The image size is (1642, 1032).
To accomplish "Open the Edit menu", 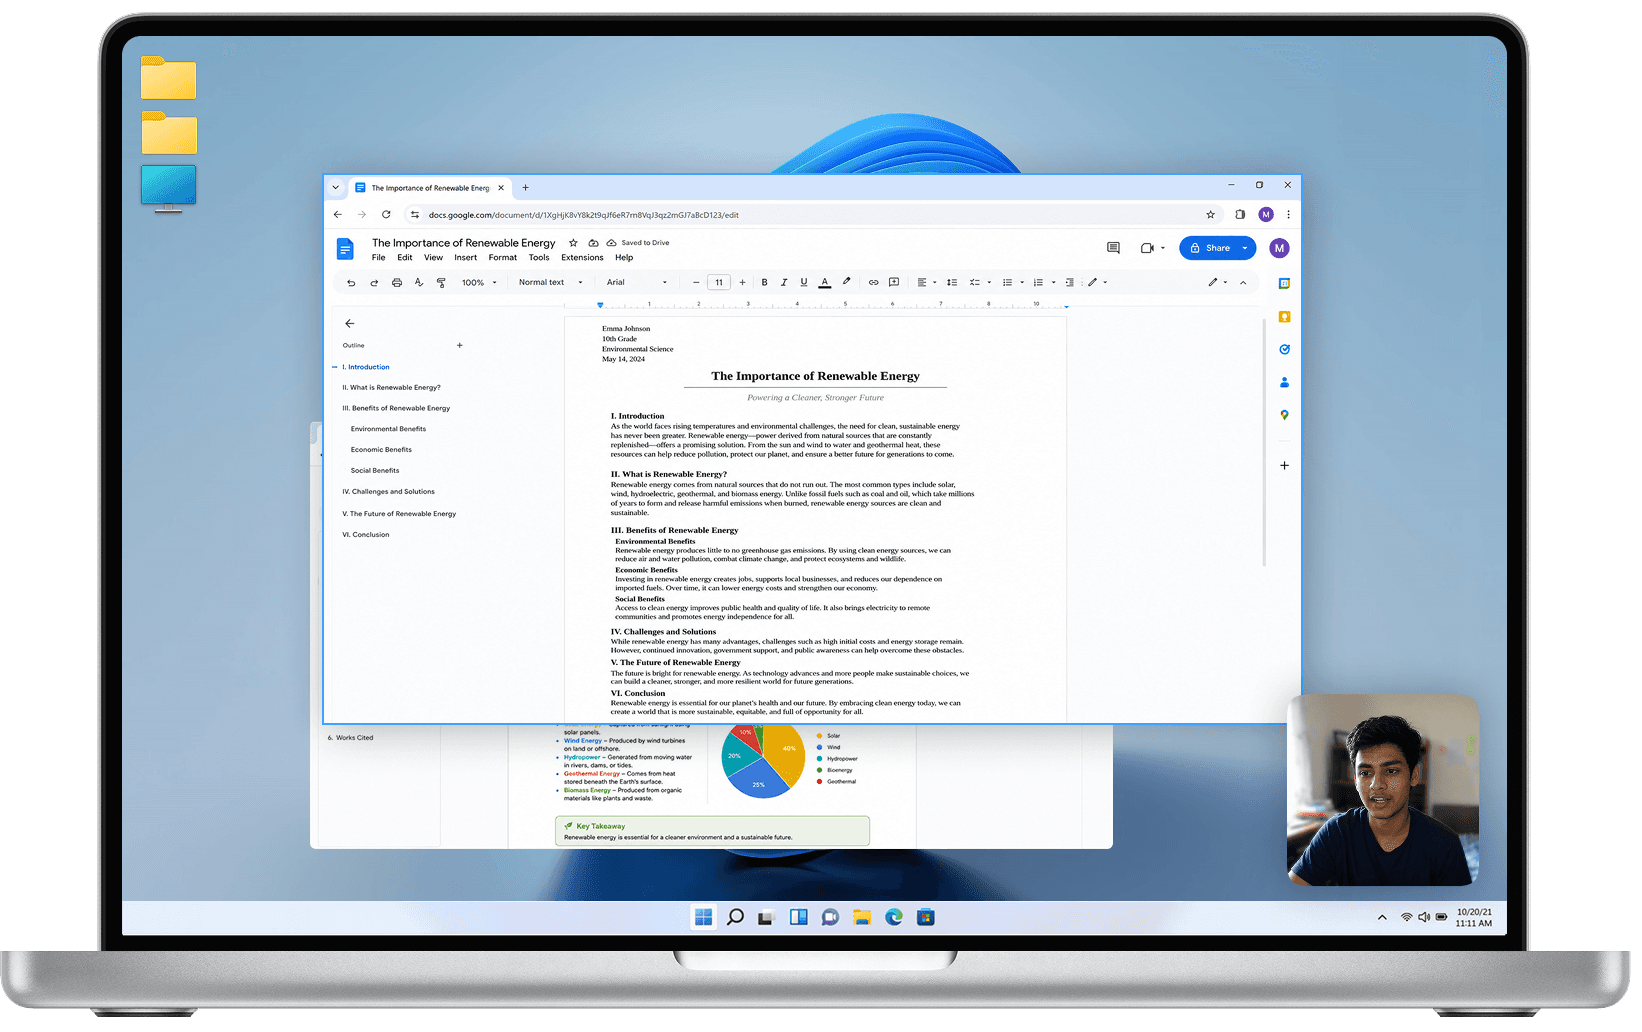I will click(x=405, y=258).
